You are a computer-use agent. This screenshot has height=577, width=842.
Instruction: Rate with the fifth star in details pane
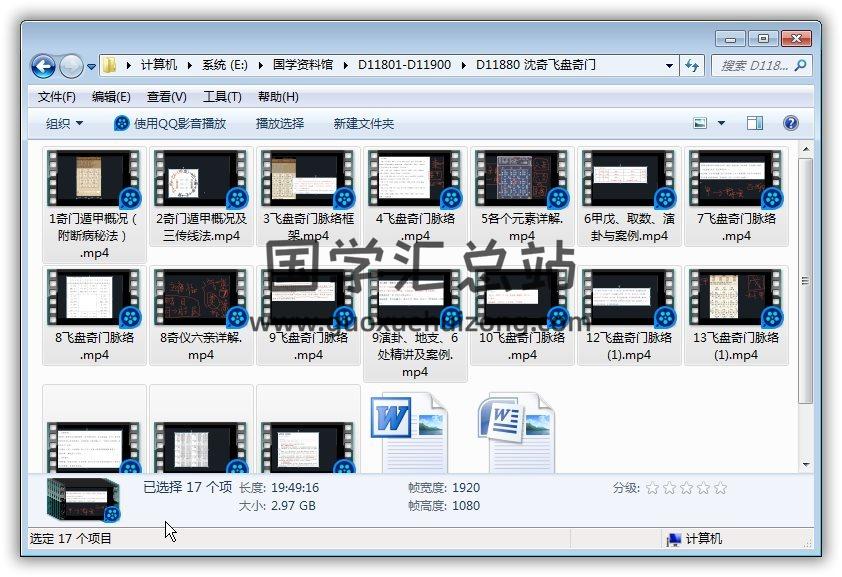[x=720, y=488]
